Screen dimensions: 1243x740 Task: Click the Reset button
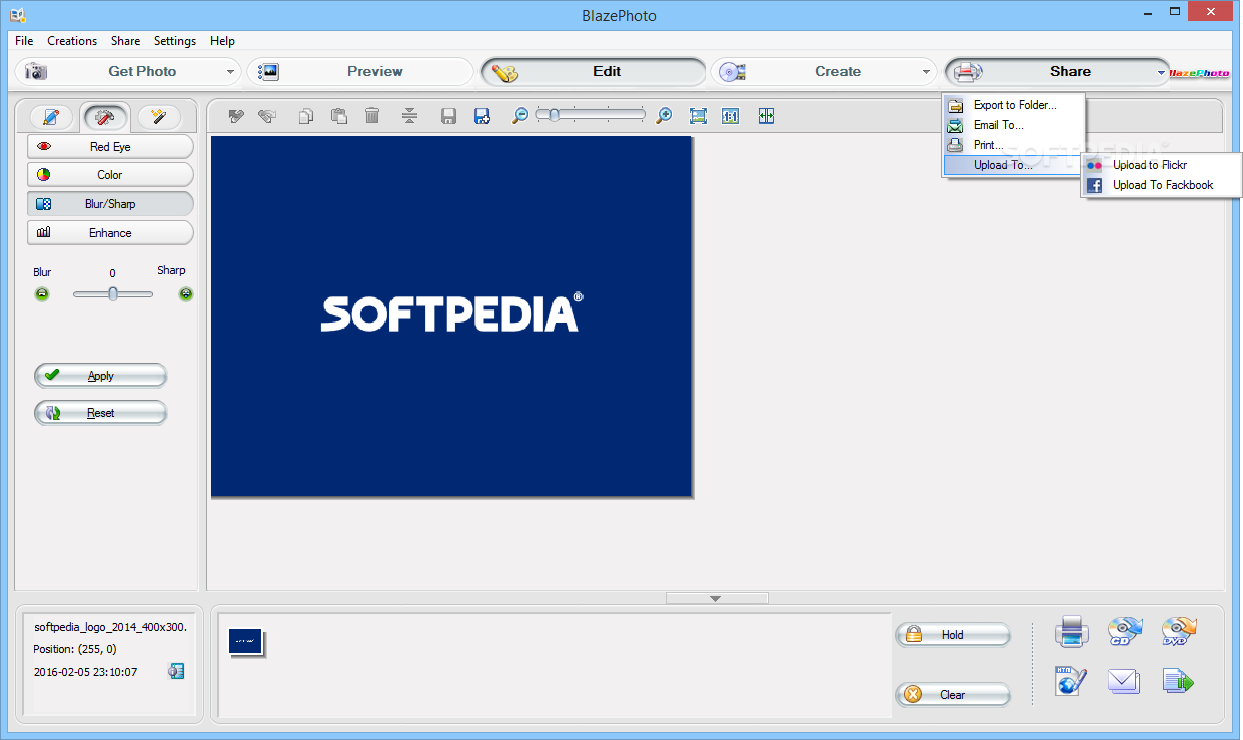coord(100,413)
